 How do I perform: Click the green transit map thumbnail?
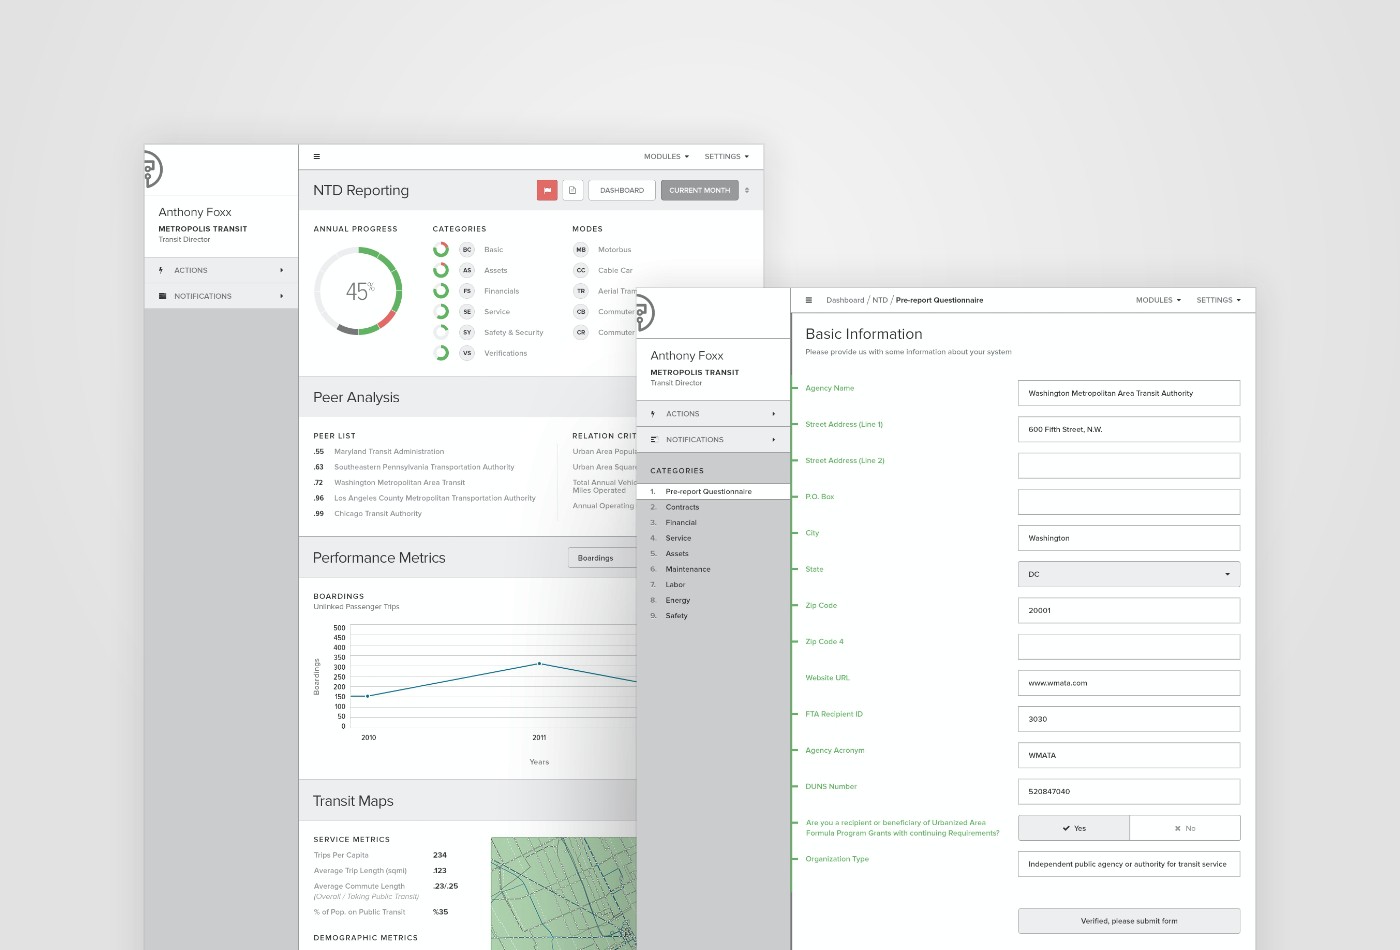(563, 893)
